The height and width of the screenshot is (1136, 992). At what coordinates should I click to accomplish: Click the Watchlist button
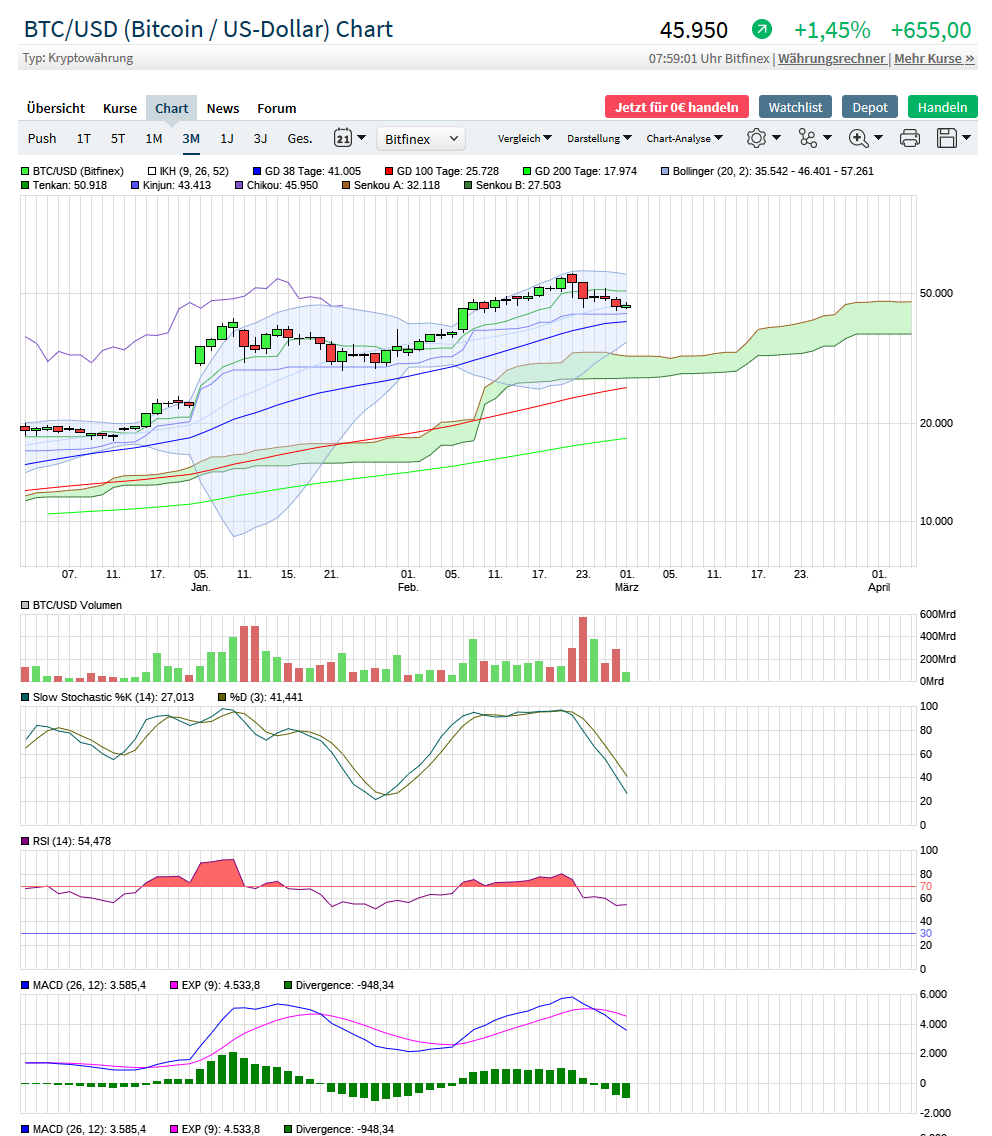(795, 107)
